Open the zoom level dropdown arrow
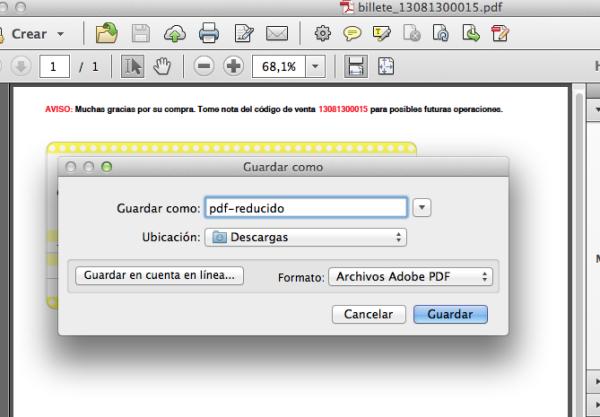Image resolution: width=600 pixels, height=417 pixels. [315, 67]
